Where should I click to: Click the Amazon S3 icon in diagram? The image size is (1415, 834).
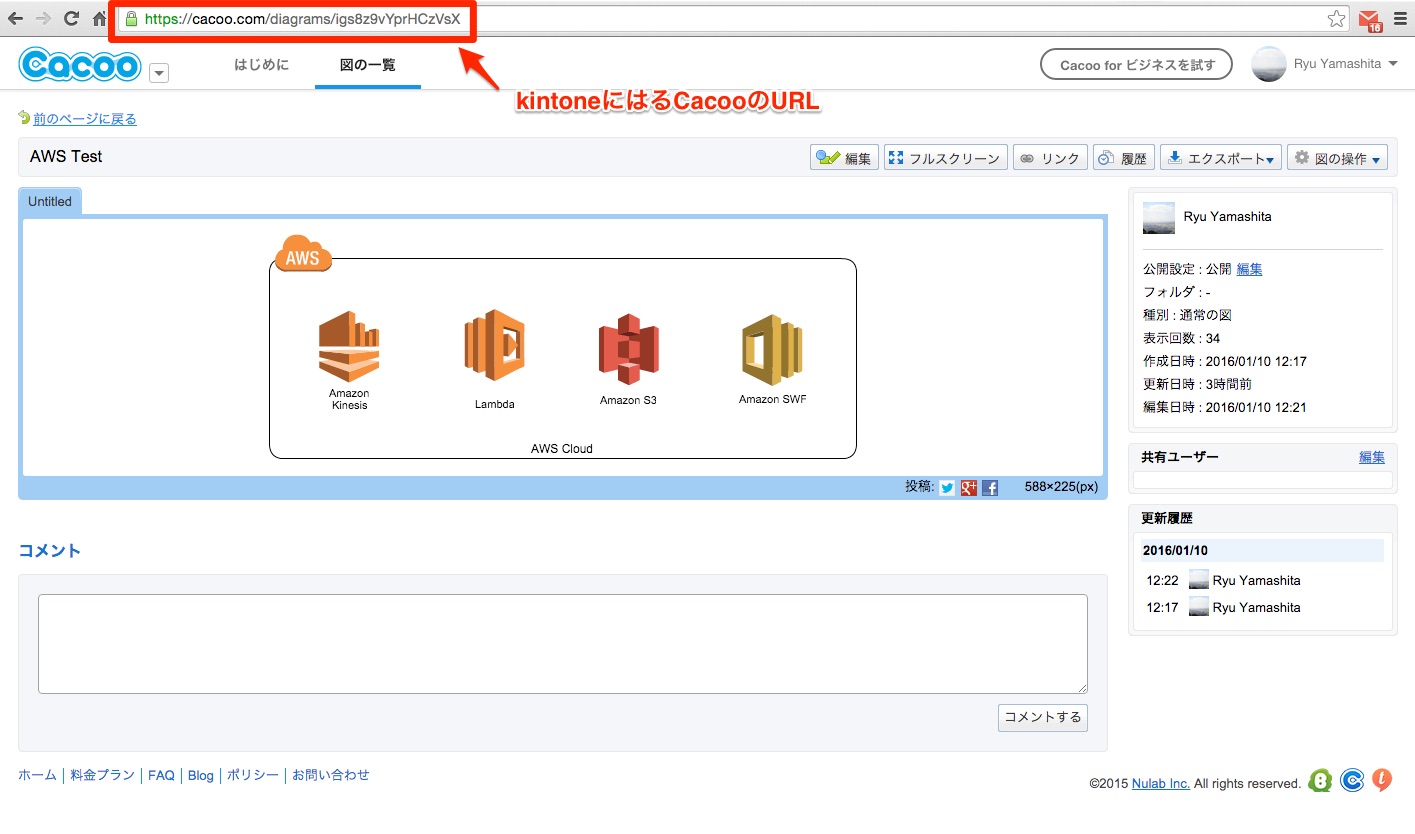click(628, 349)
